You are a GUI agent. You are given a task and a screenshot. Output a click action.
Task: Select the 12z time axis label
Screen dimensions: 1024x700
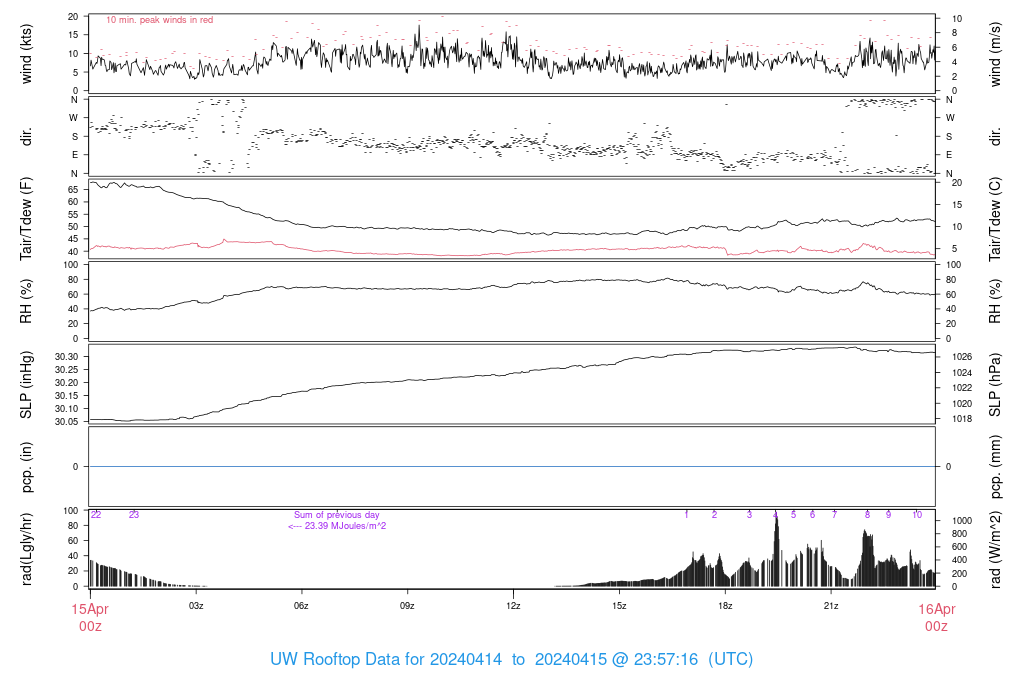pos(513,606)
